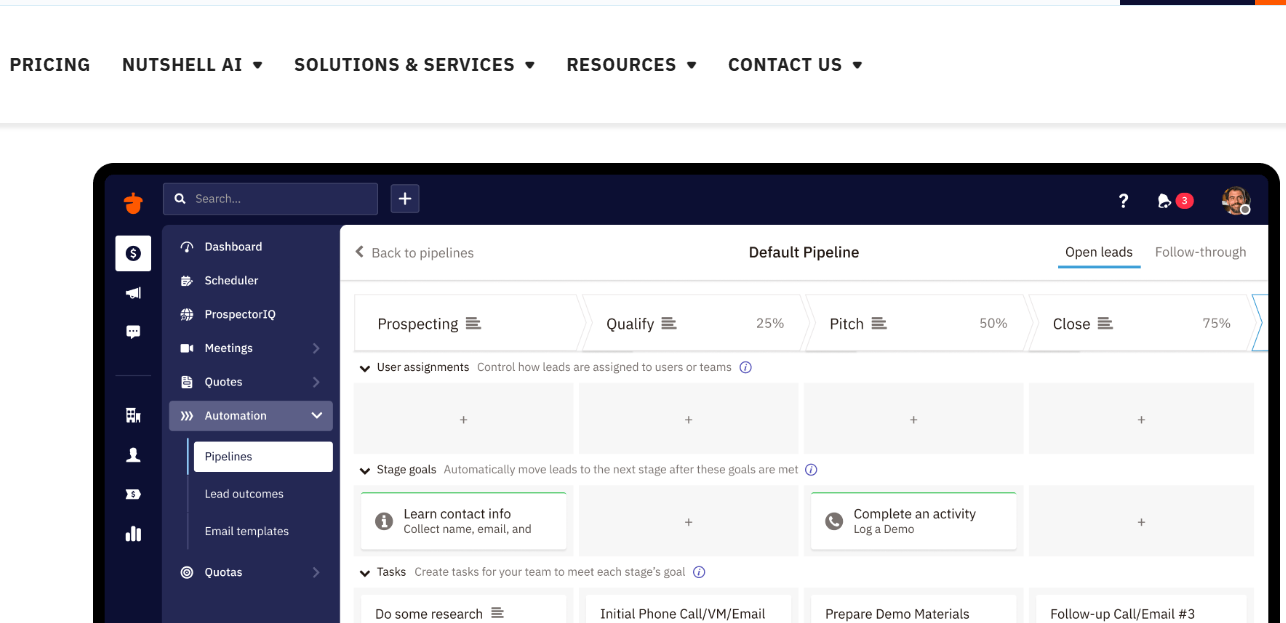Click the Nutshell acorn logo icon
Image resolution: width=1286 pixels, height=623 pixels.
(133, 201)
